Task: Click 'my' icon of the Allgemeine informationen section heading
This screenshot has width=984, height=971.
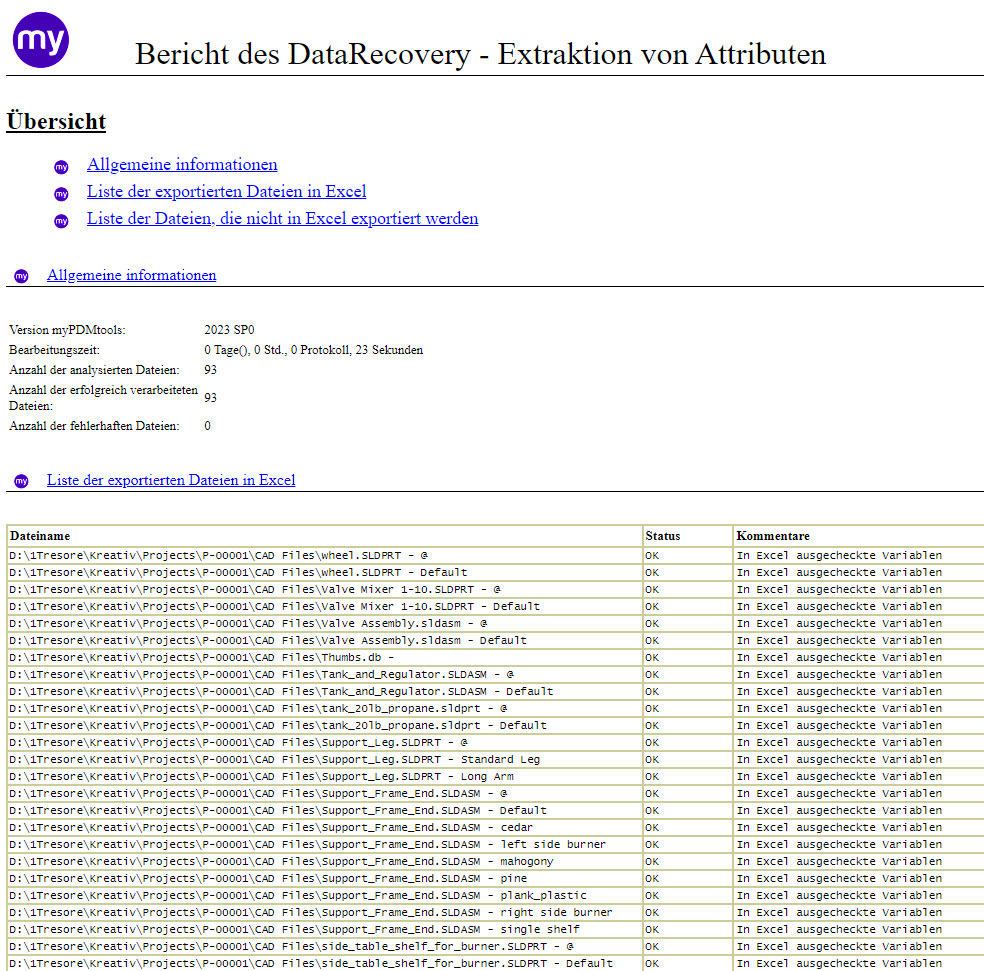Action: [x=21, y=276]
